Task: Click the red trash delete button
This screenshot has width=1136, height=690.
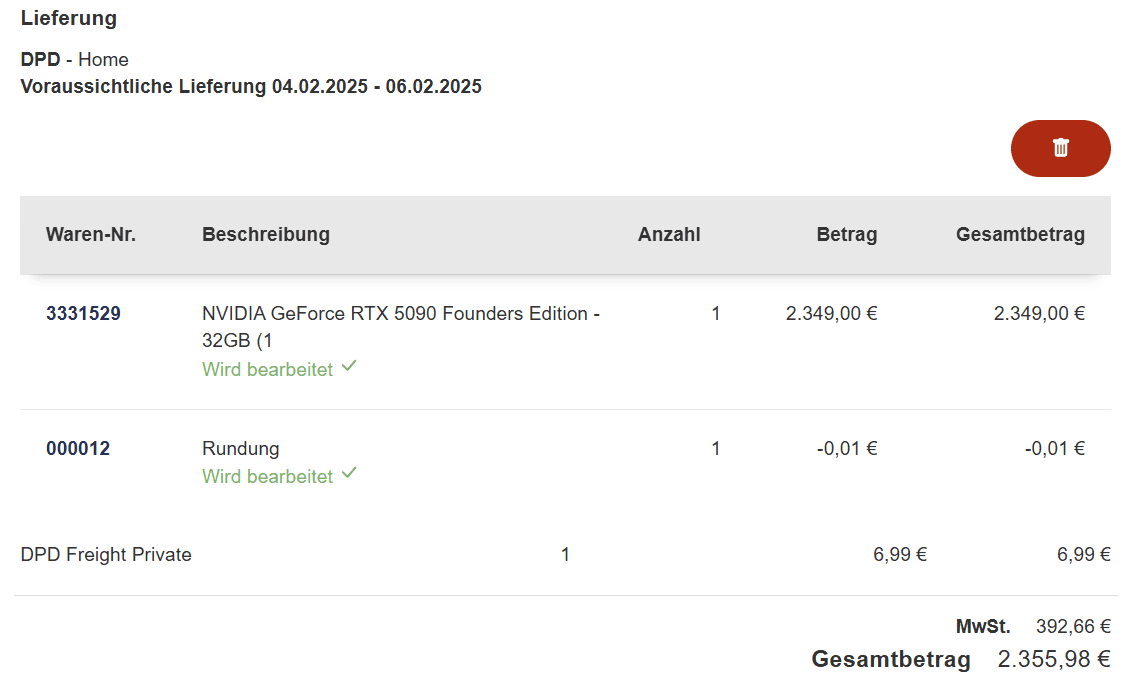Action: pos(1060,148)
